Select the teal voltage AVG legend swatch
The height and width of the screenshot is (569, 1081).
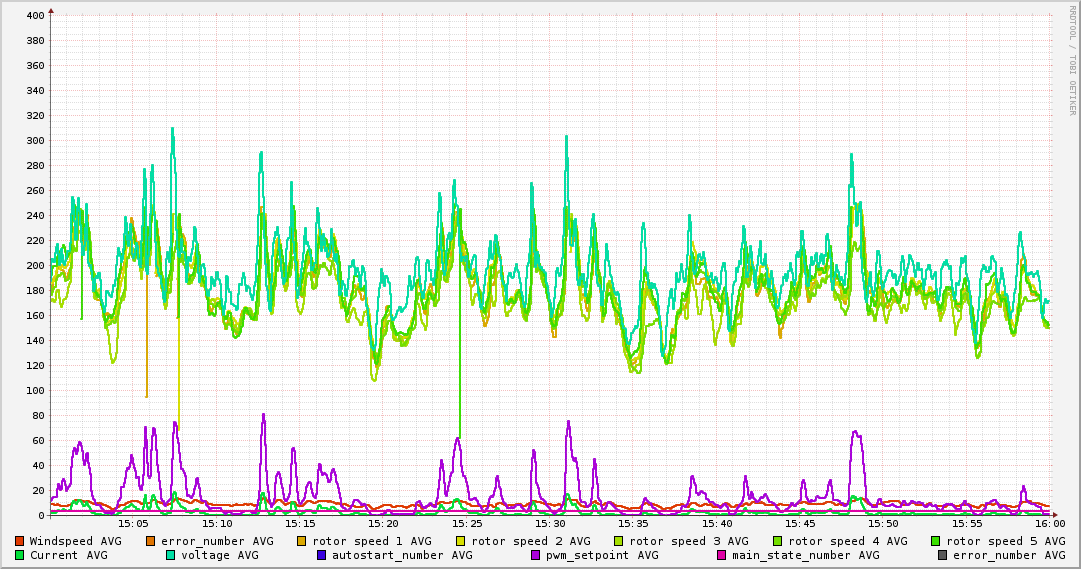point(171,555)
